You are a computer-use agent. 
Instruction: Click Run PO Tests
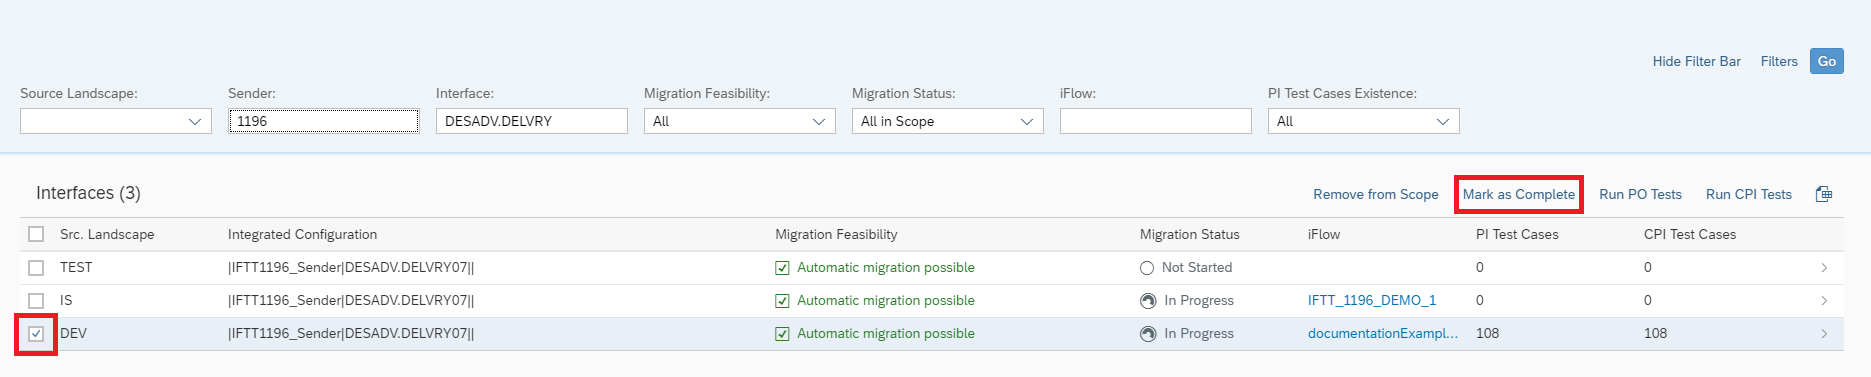(x=1640, y=194)
